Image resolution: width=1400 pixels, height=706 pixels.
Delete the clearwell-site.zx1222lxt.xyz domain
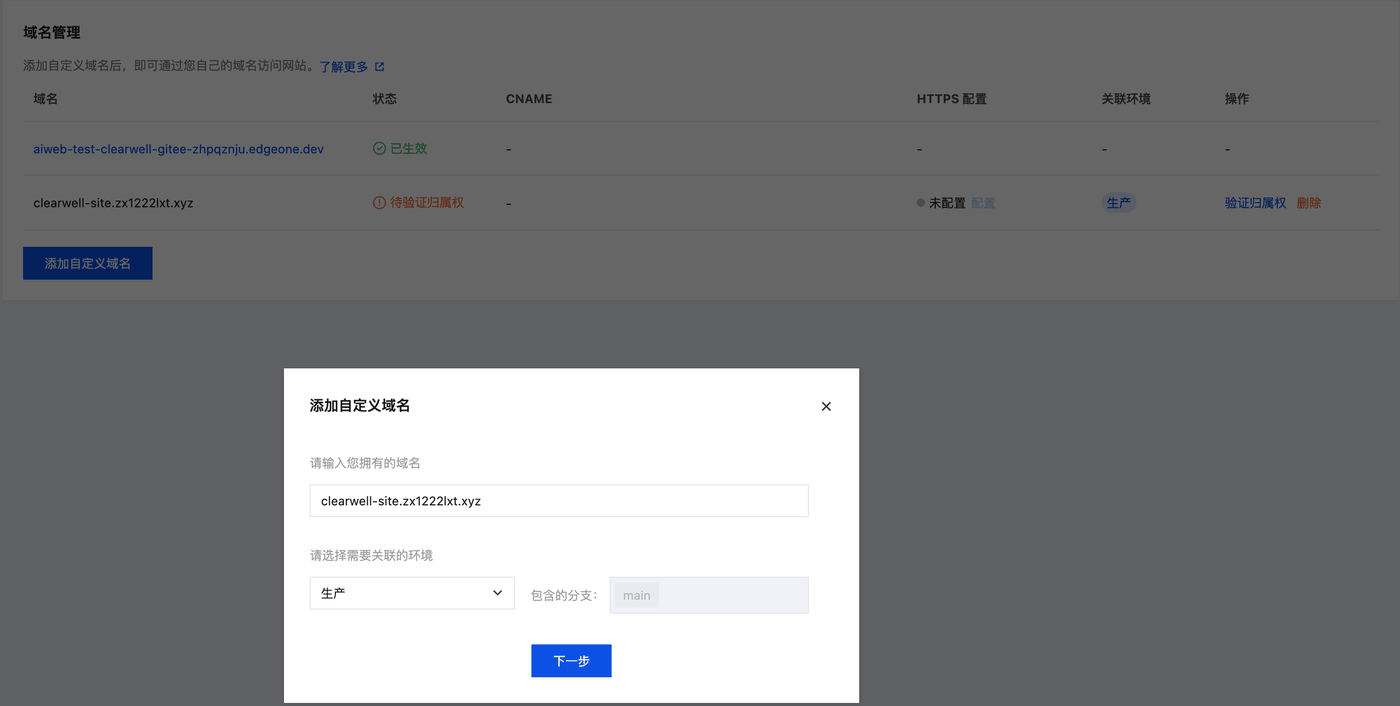pyautogui.click(x=1309, y=203)
